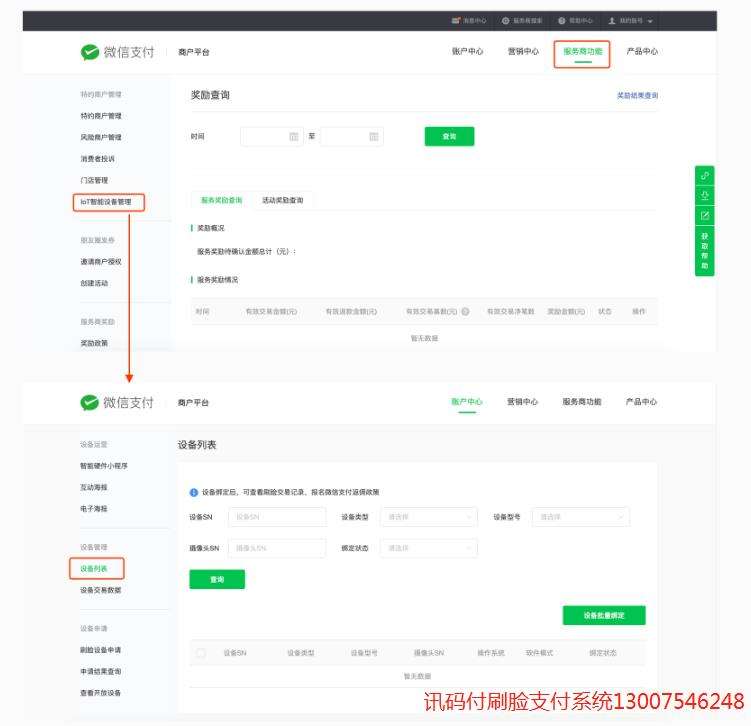This screenshot has width=751, height=726.
Task: Click the 奖励结果查询 link
Action: (x=637, y=95)
